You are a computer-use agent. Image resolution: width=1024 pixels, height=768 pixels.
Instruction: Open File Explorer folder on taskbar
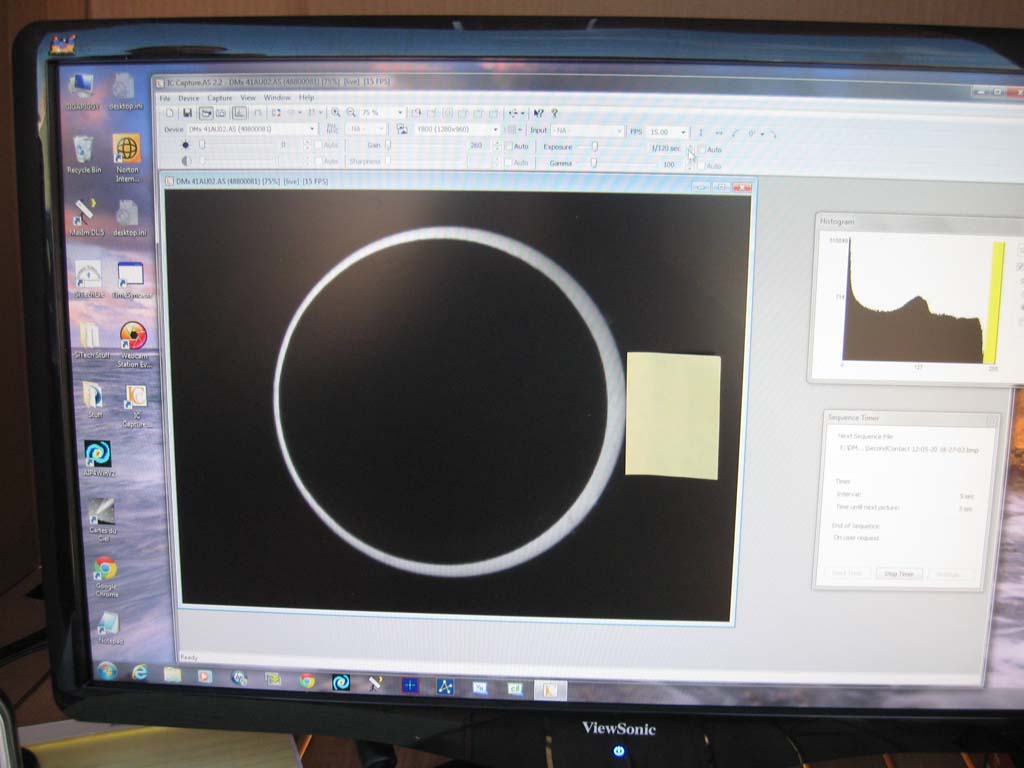pos(172,675)
